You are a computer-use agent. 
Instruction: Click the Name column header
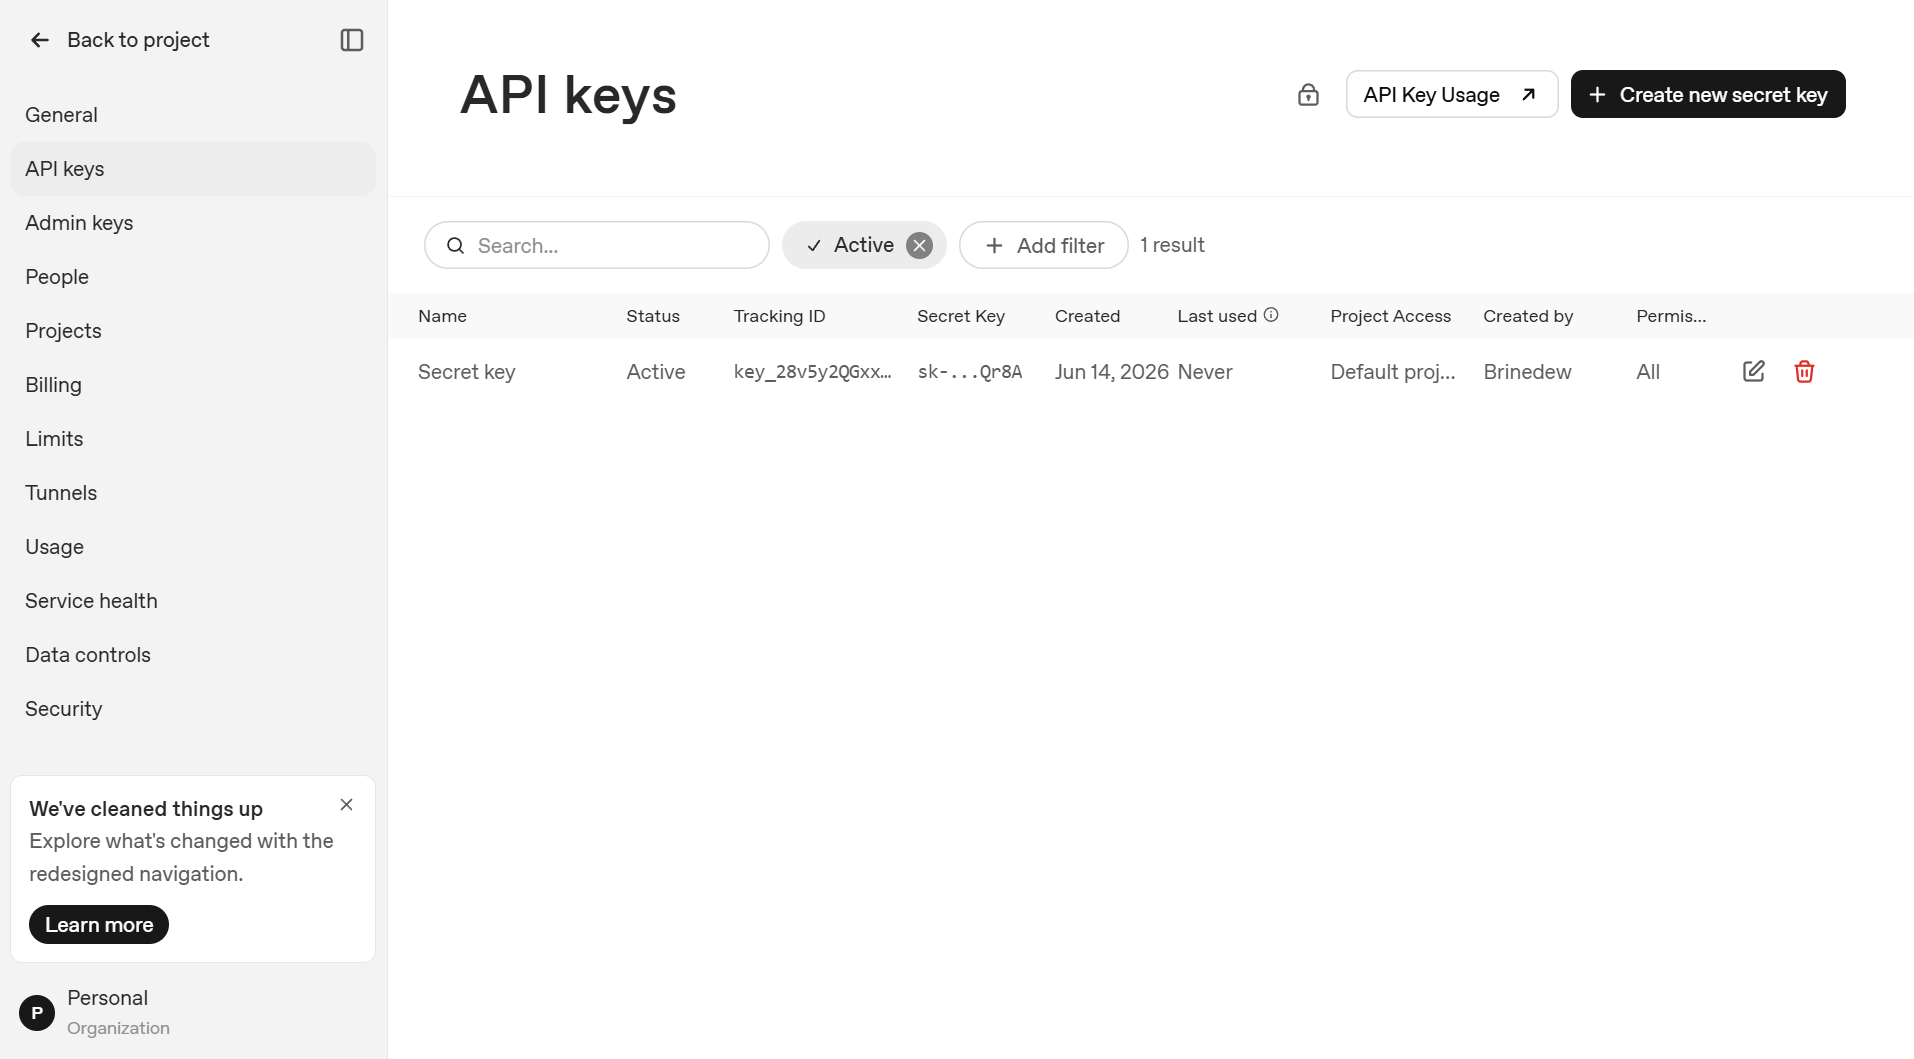point(442,316)
